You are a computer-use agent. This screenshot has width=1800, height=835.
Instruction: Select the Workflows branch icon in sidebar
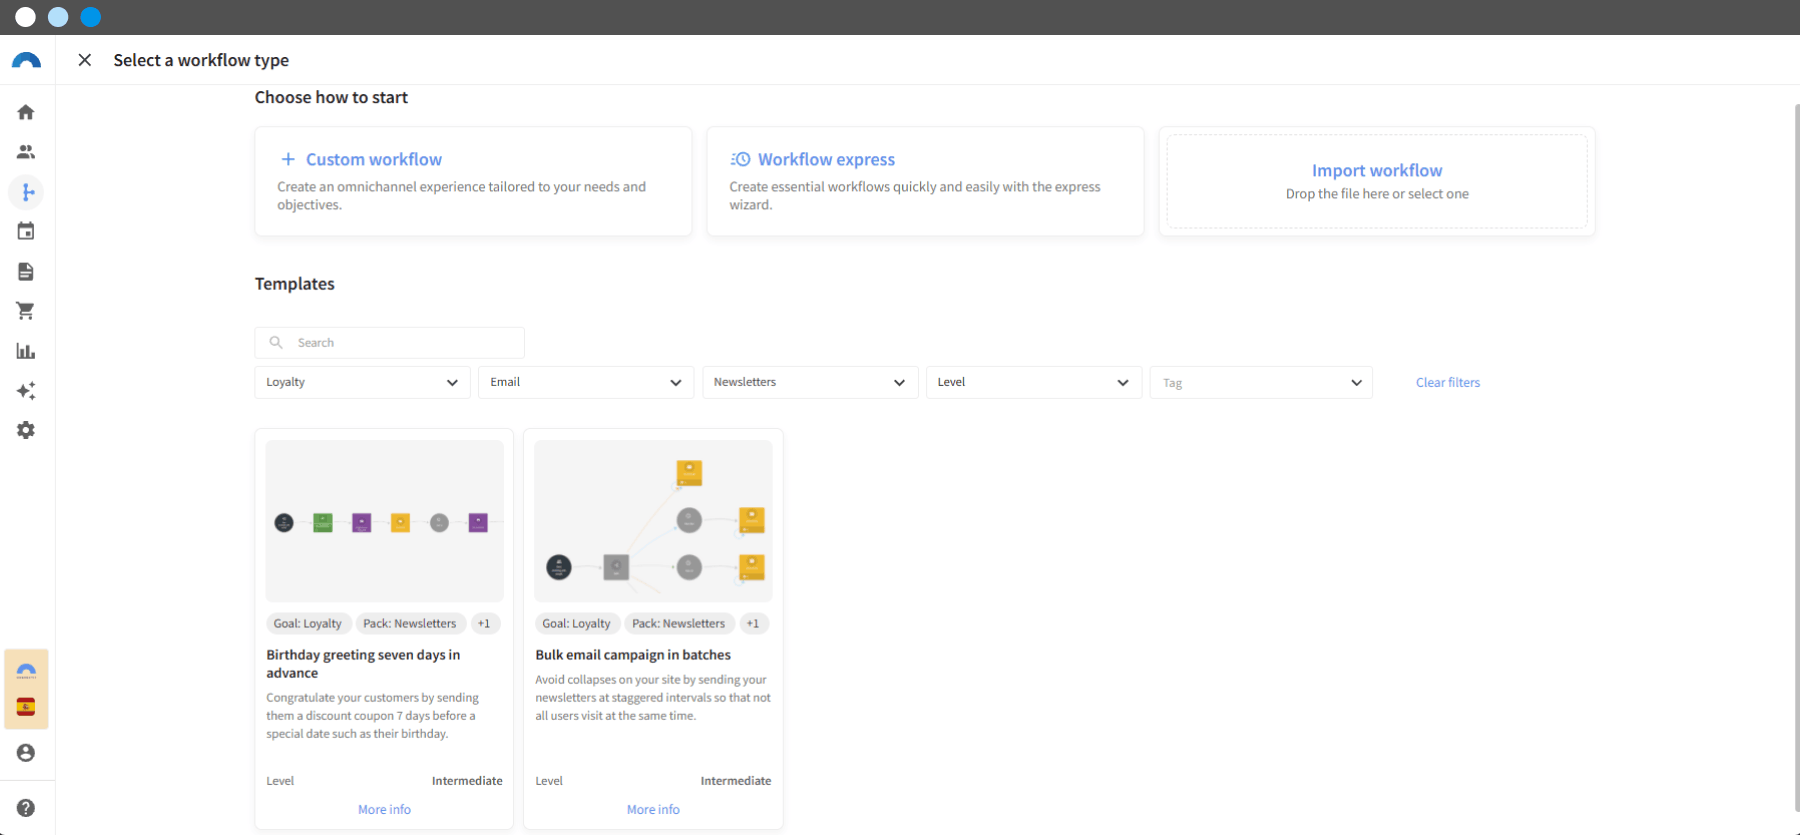point(26,192)
